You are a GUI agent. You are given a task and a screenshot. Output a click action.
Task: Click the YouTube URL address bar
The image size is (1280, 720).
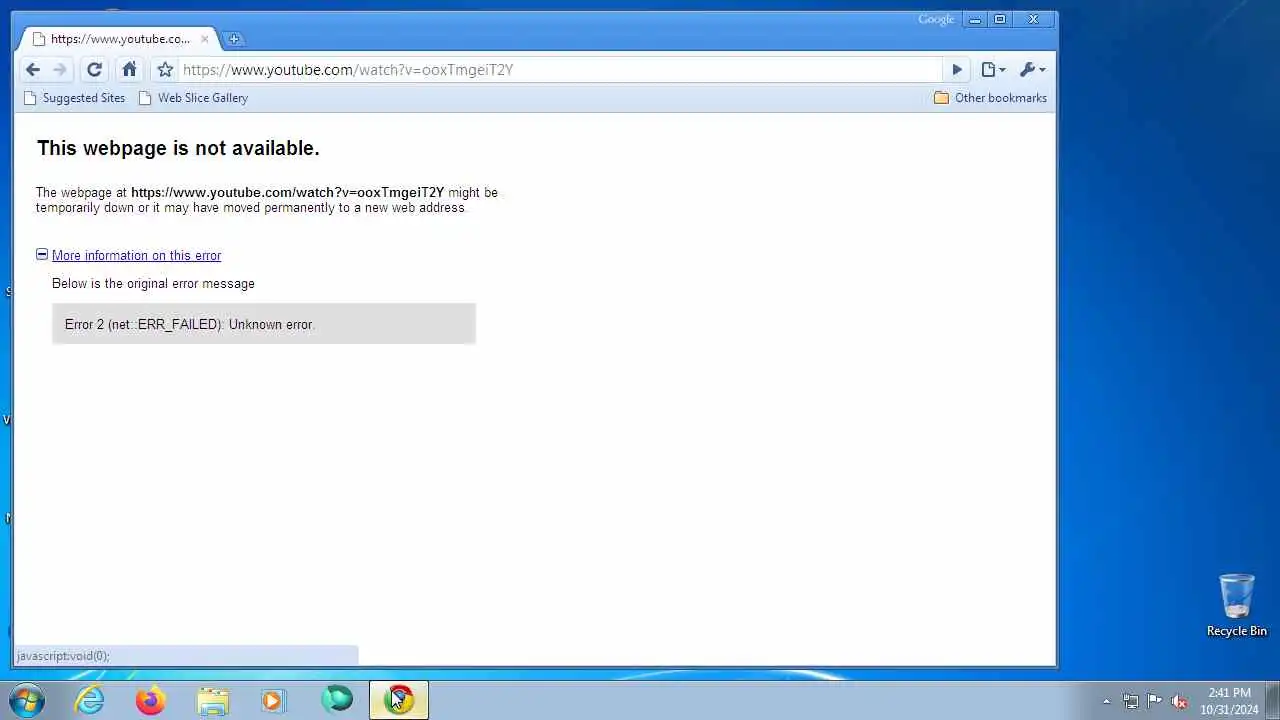click(x=560, y=70)
